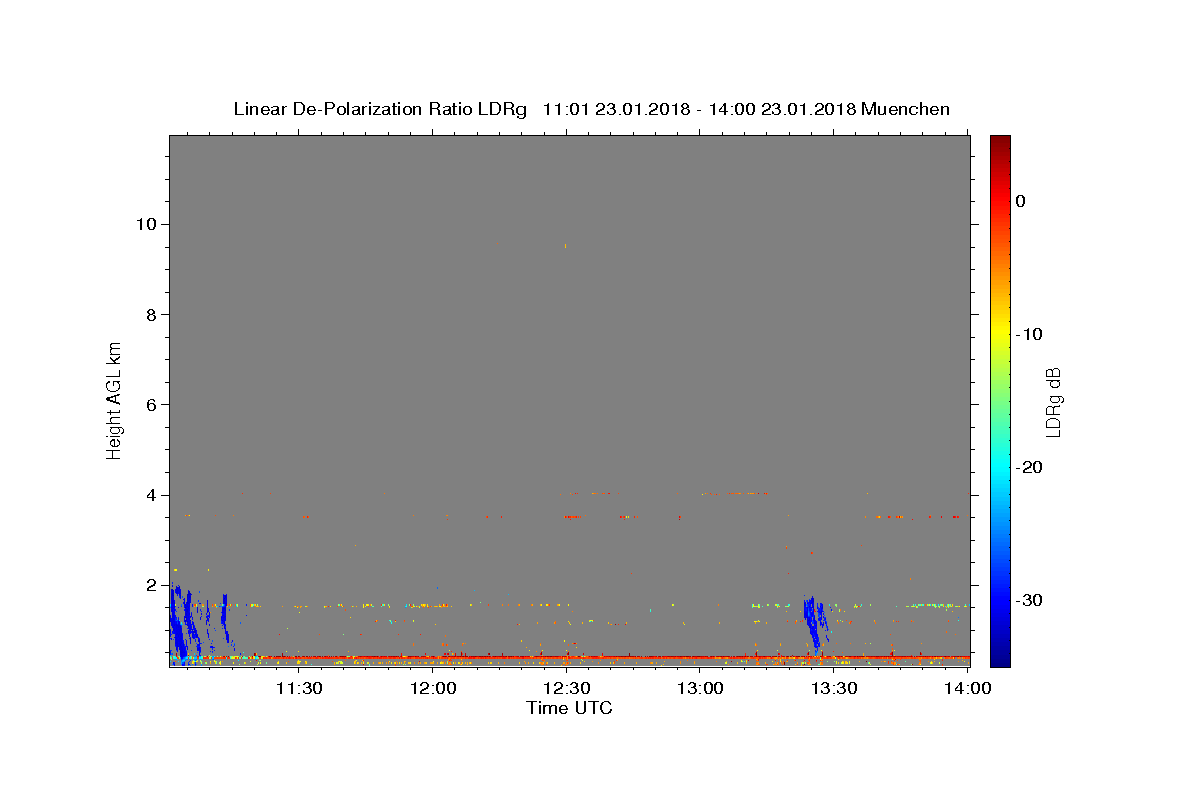This screenshot has height=800, width=1200.
Task: Click the 13:30 time tick label
Action: [x=834, y=688]
